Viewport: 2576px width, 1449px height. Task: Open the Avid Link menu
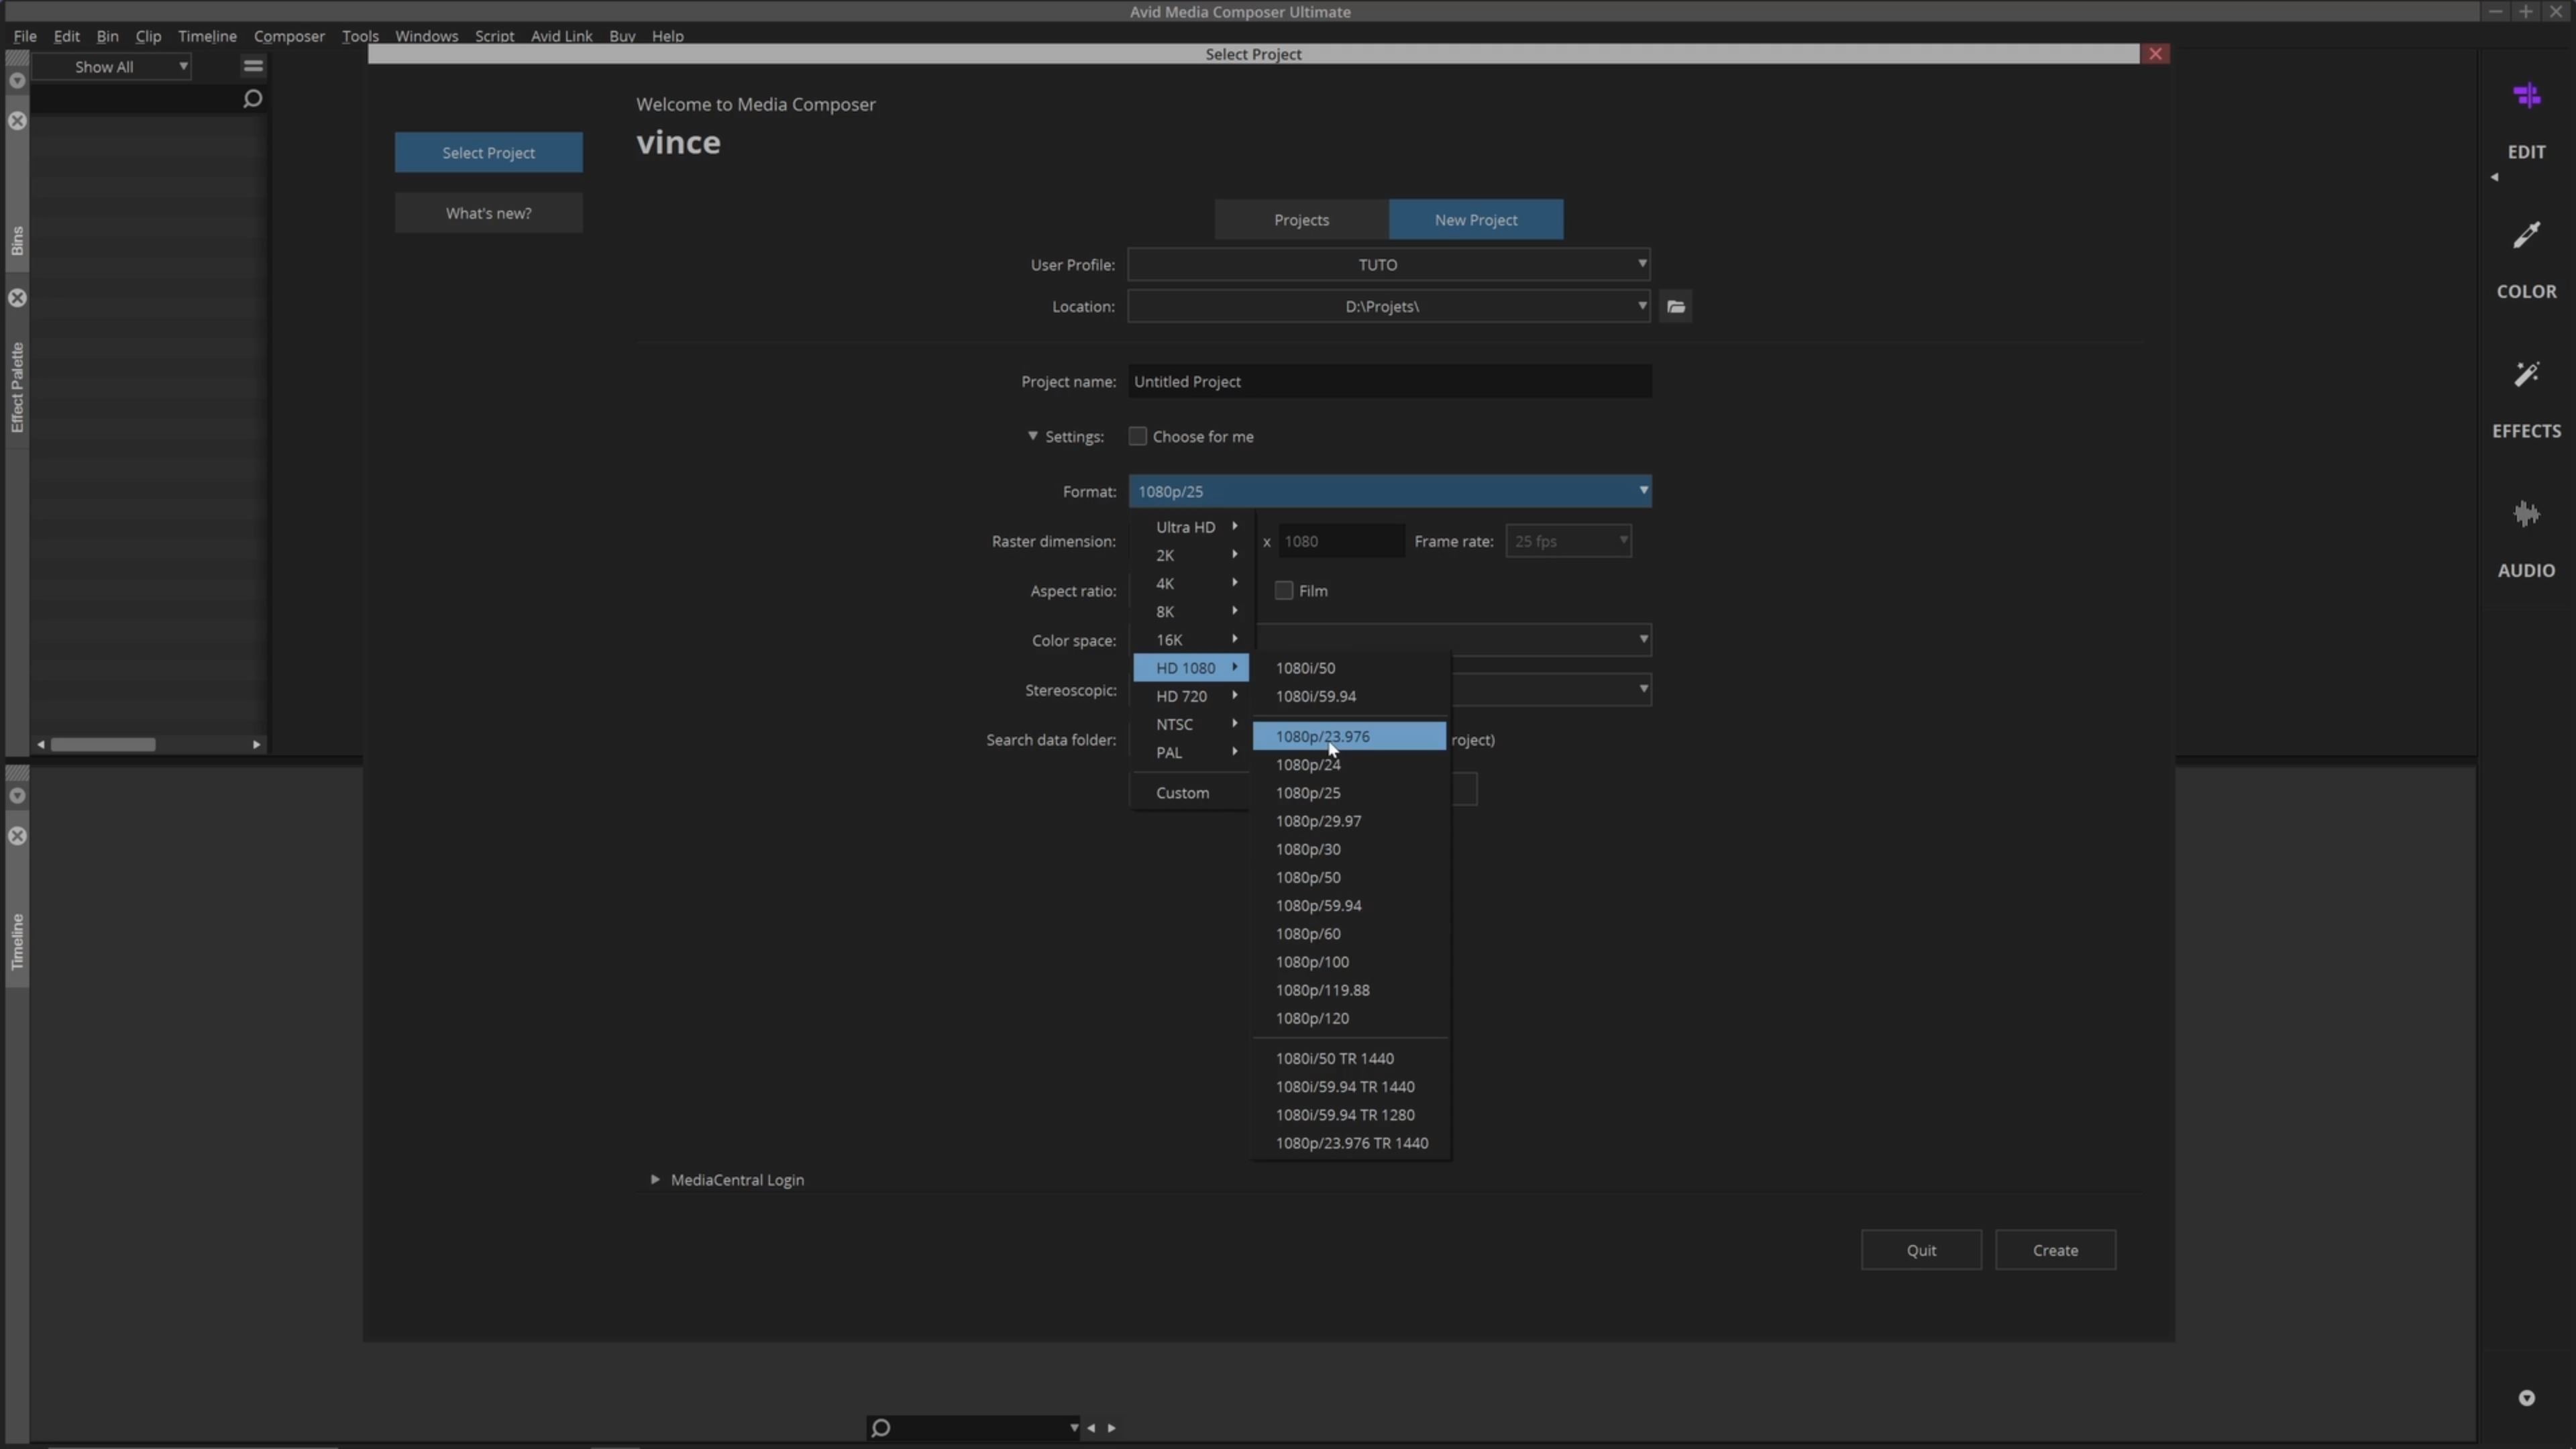pyautogui.click(x=561, y=36)
